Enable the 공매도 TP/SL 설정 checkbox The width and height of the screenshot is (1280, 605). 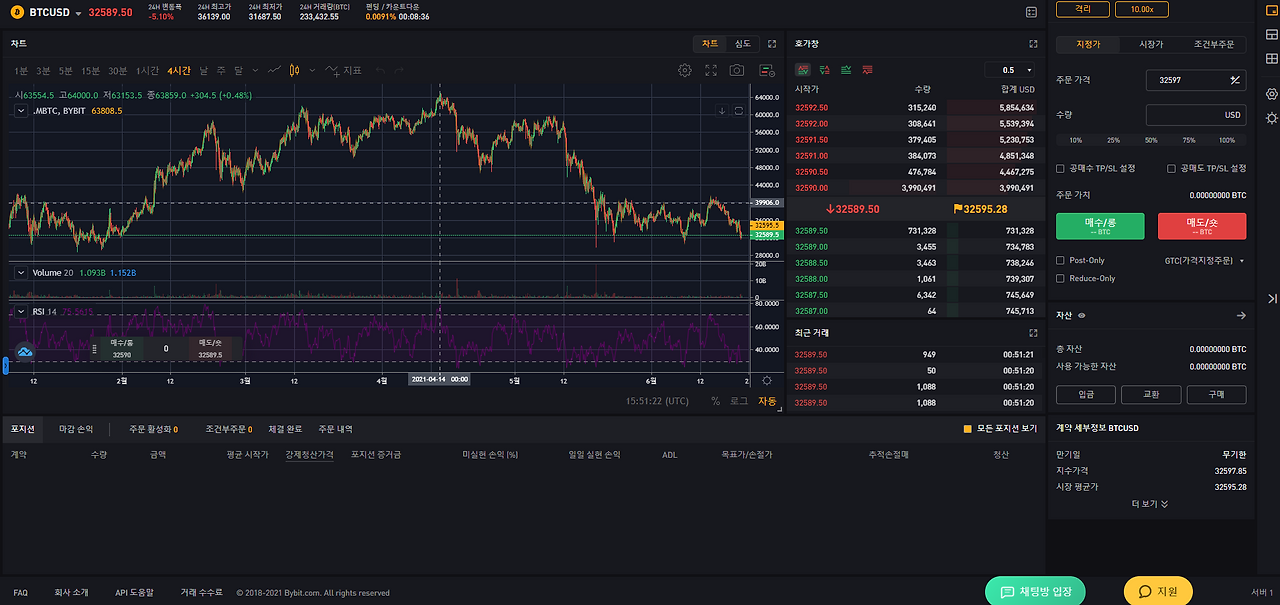pyautogui.click(x=1172, y=169)
